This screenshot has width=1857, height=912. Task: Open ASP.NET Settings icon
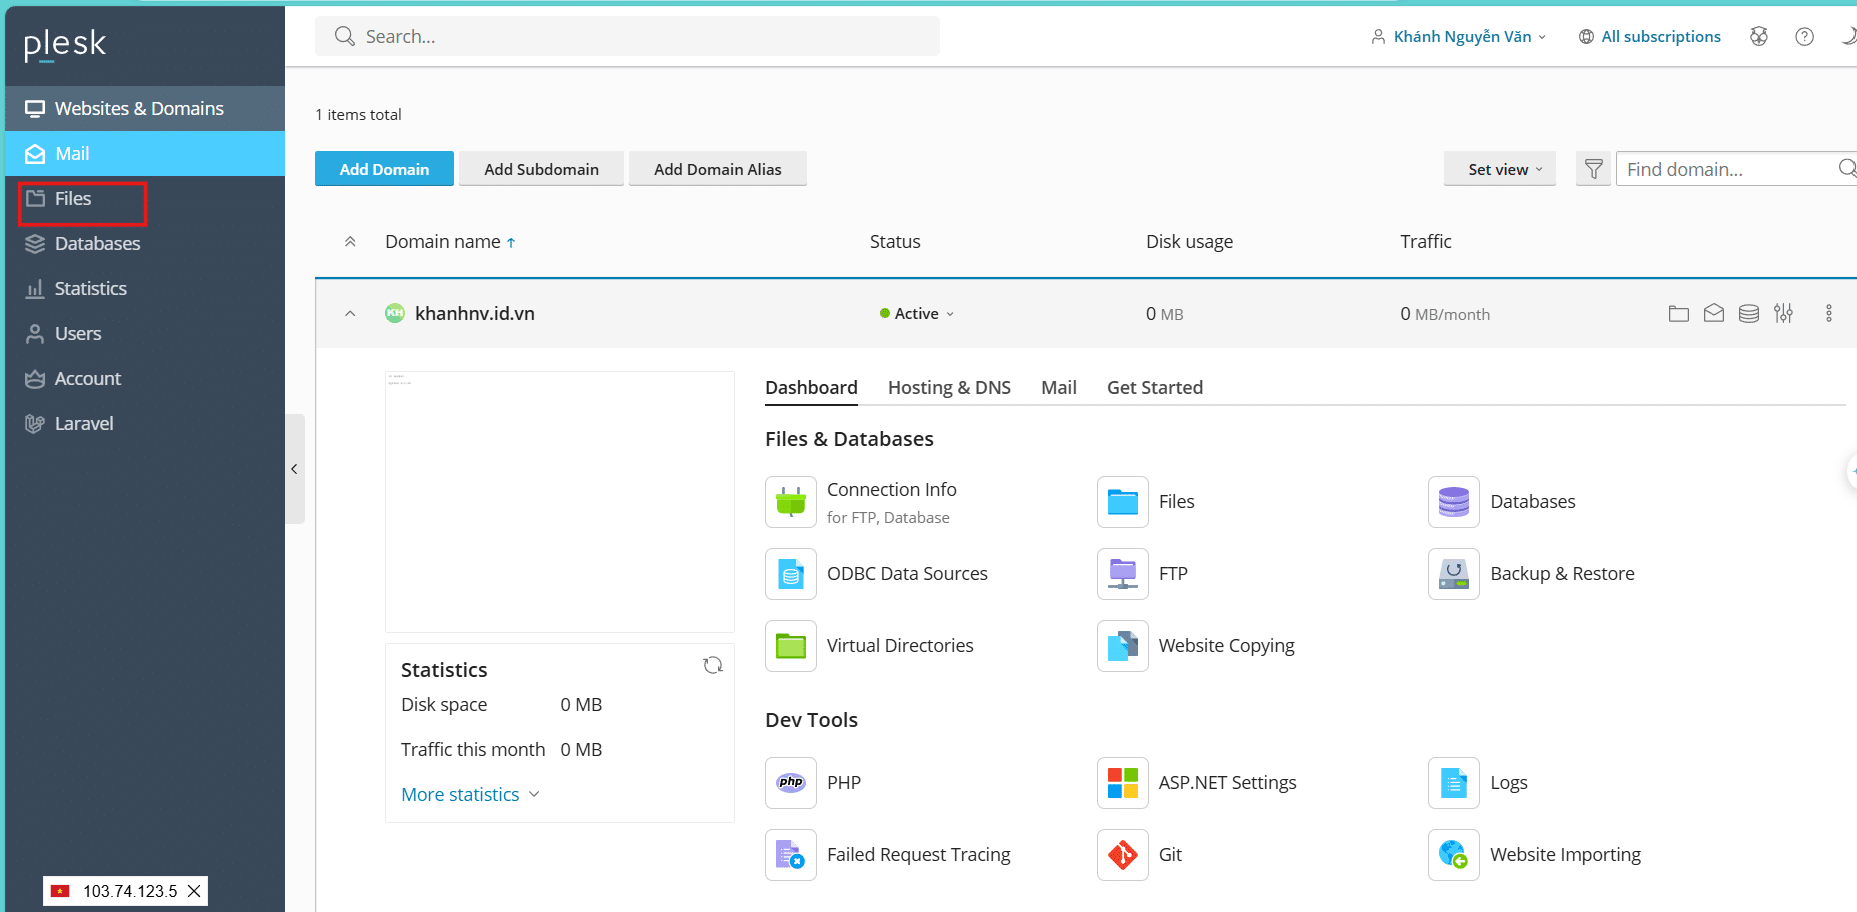pyautogui.click(x=1122, y=783)
